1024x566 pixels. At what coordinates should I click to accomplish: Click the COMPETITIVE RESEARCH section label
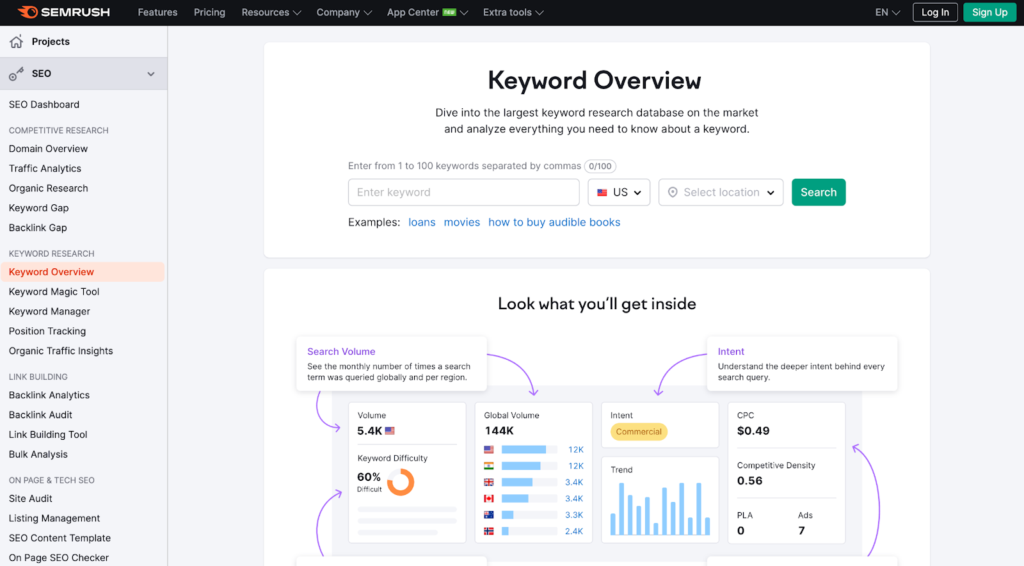point(59,131)
